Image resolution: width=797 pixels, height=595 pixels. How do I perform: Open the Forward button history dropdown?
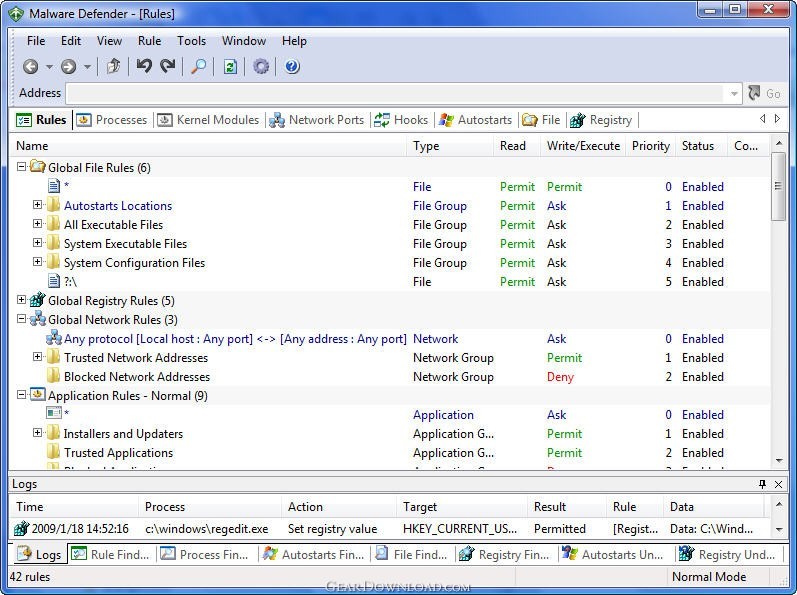click(x=87, y=67)
